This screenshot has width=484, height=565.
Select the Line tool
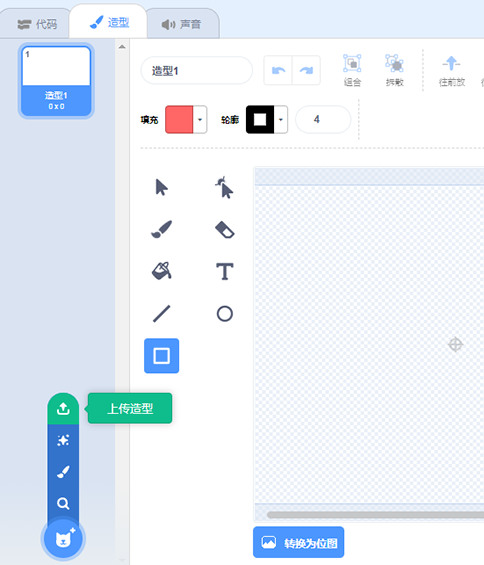pyautogui.click(x=161, y=313)
